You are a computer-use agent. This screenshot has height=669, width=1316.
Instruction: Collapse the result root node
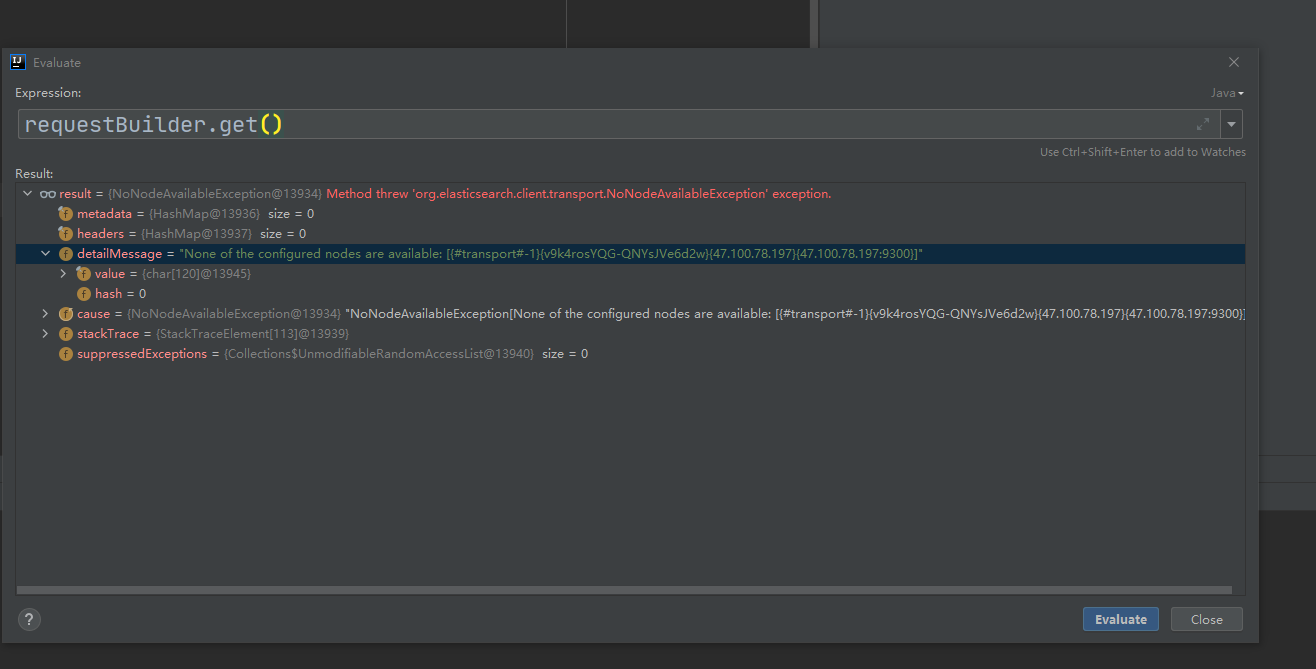point(28,194)
